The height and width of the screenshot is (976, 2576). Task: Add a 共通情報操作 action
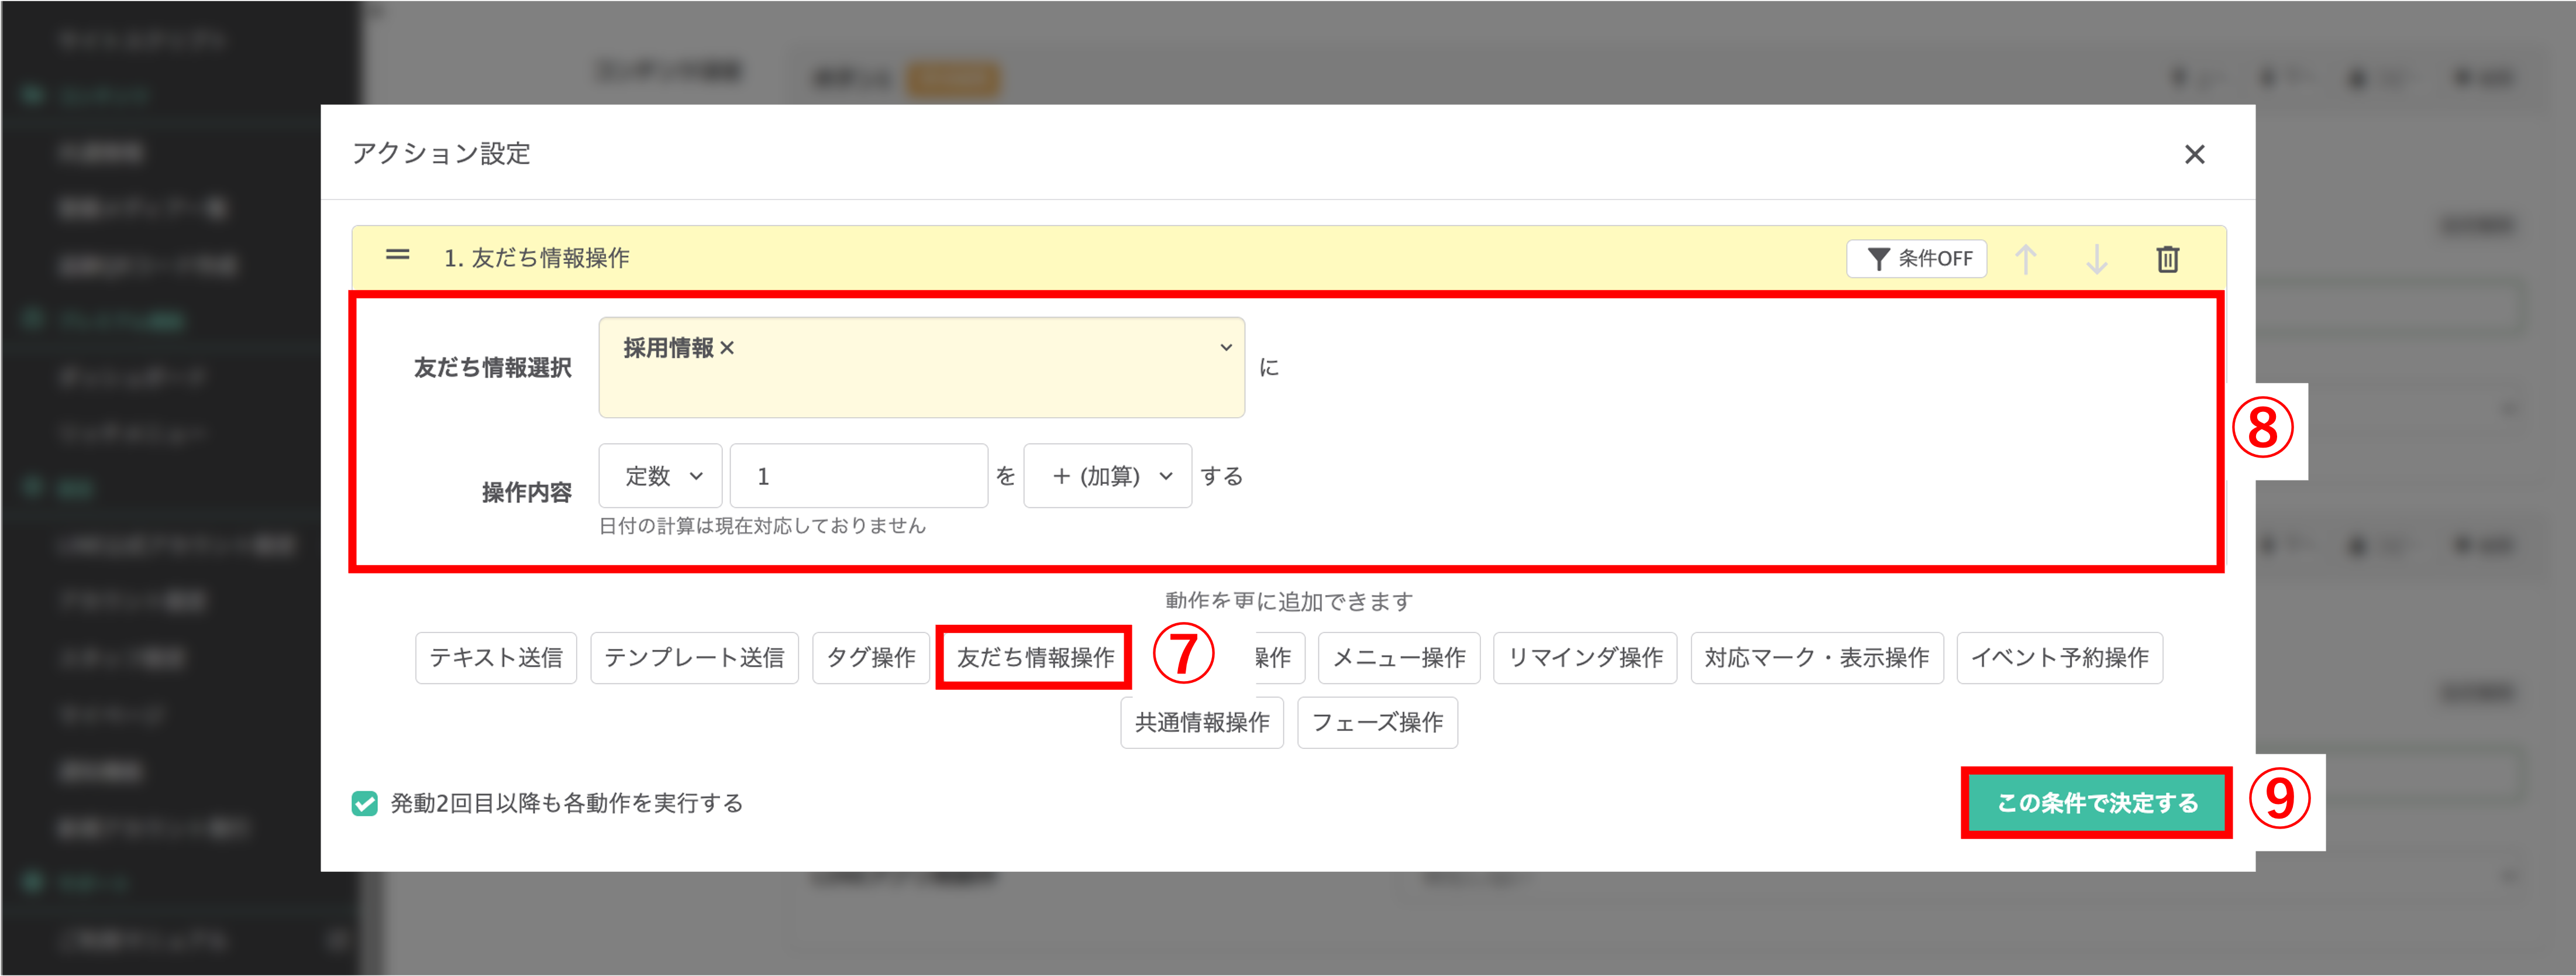[x=1201, y=723]
